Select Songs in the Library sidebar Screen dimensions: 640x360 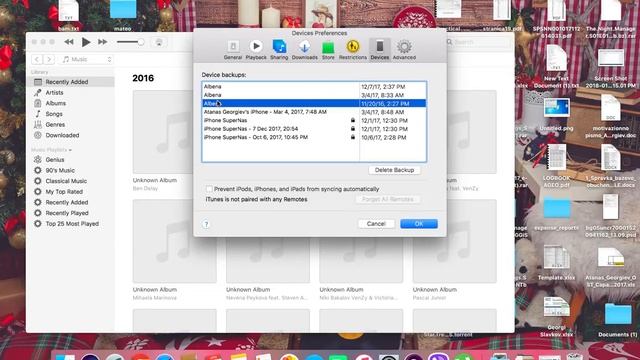pos(73,114)
